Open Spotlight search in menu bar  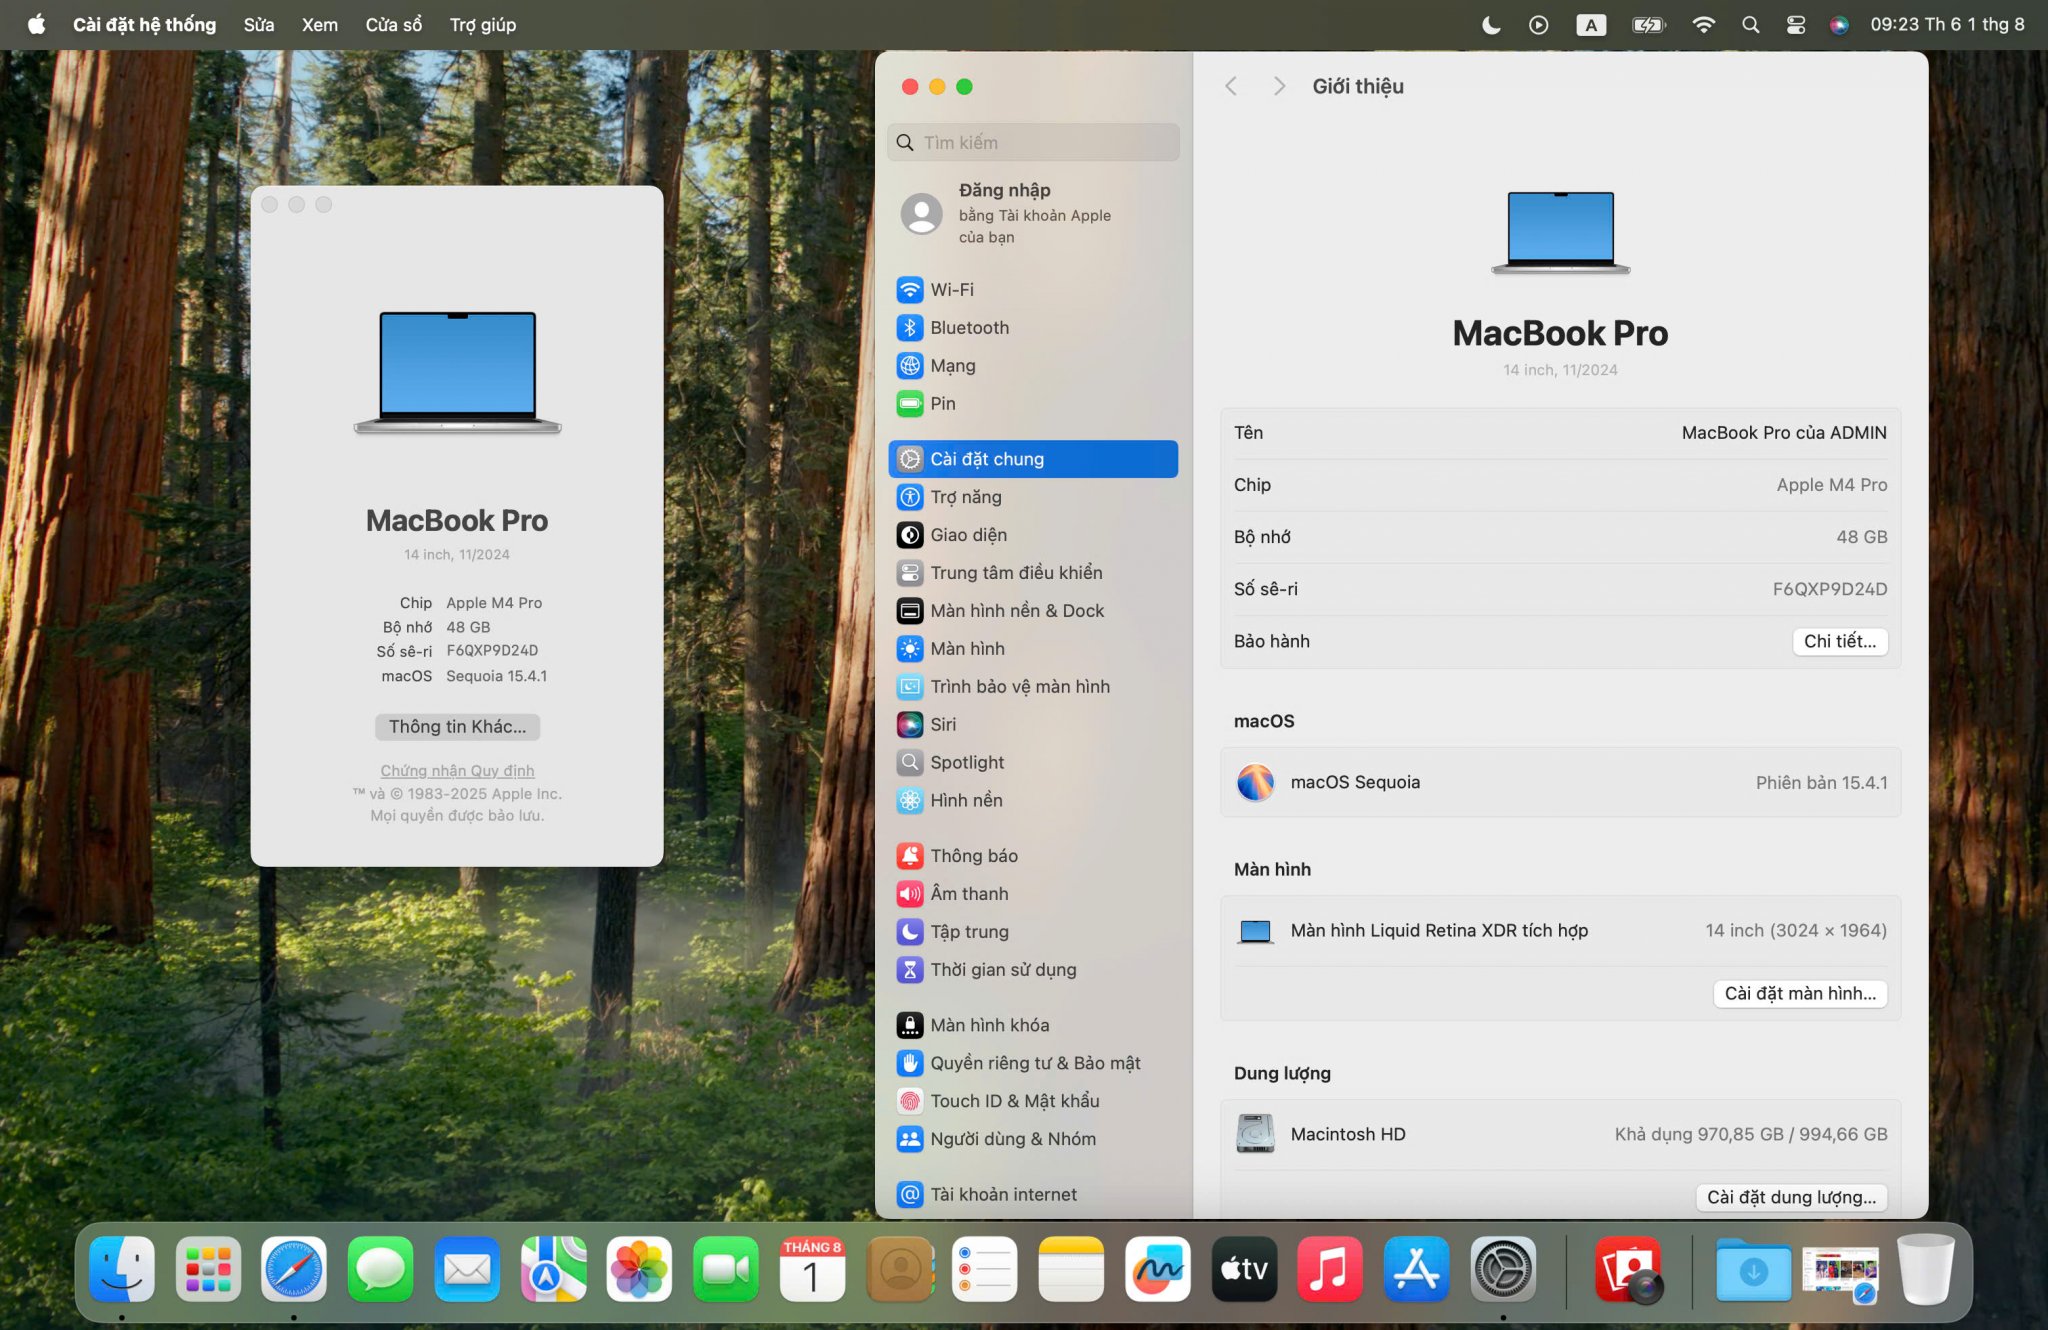coord(1750,25)
